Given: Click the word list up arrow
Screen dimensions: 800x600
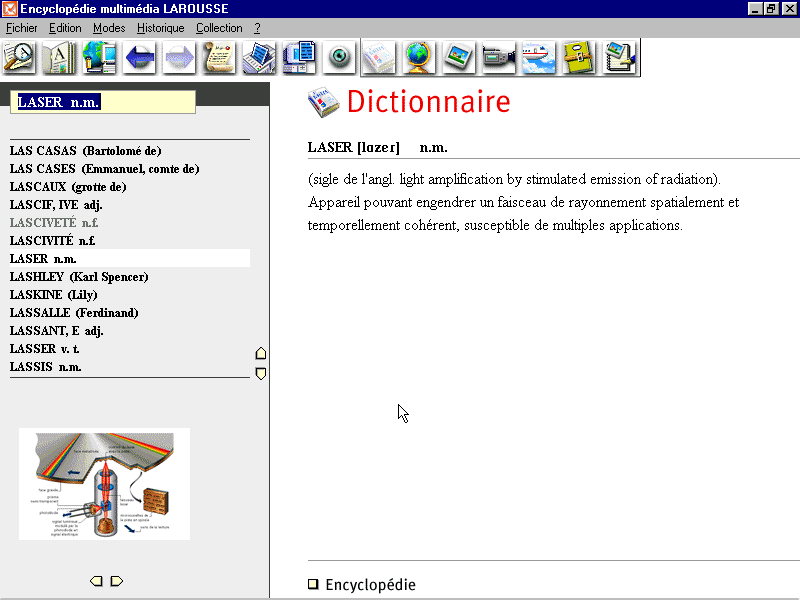Looking at the screenshot, I should point(261,353).
